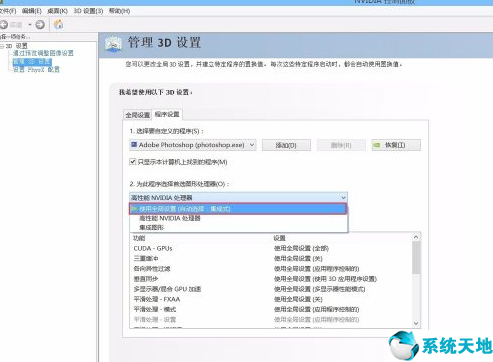Switch to the 全局设置 tab
Viewport: 493px width, 362px height.
point(137,115)
